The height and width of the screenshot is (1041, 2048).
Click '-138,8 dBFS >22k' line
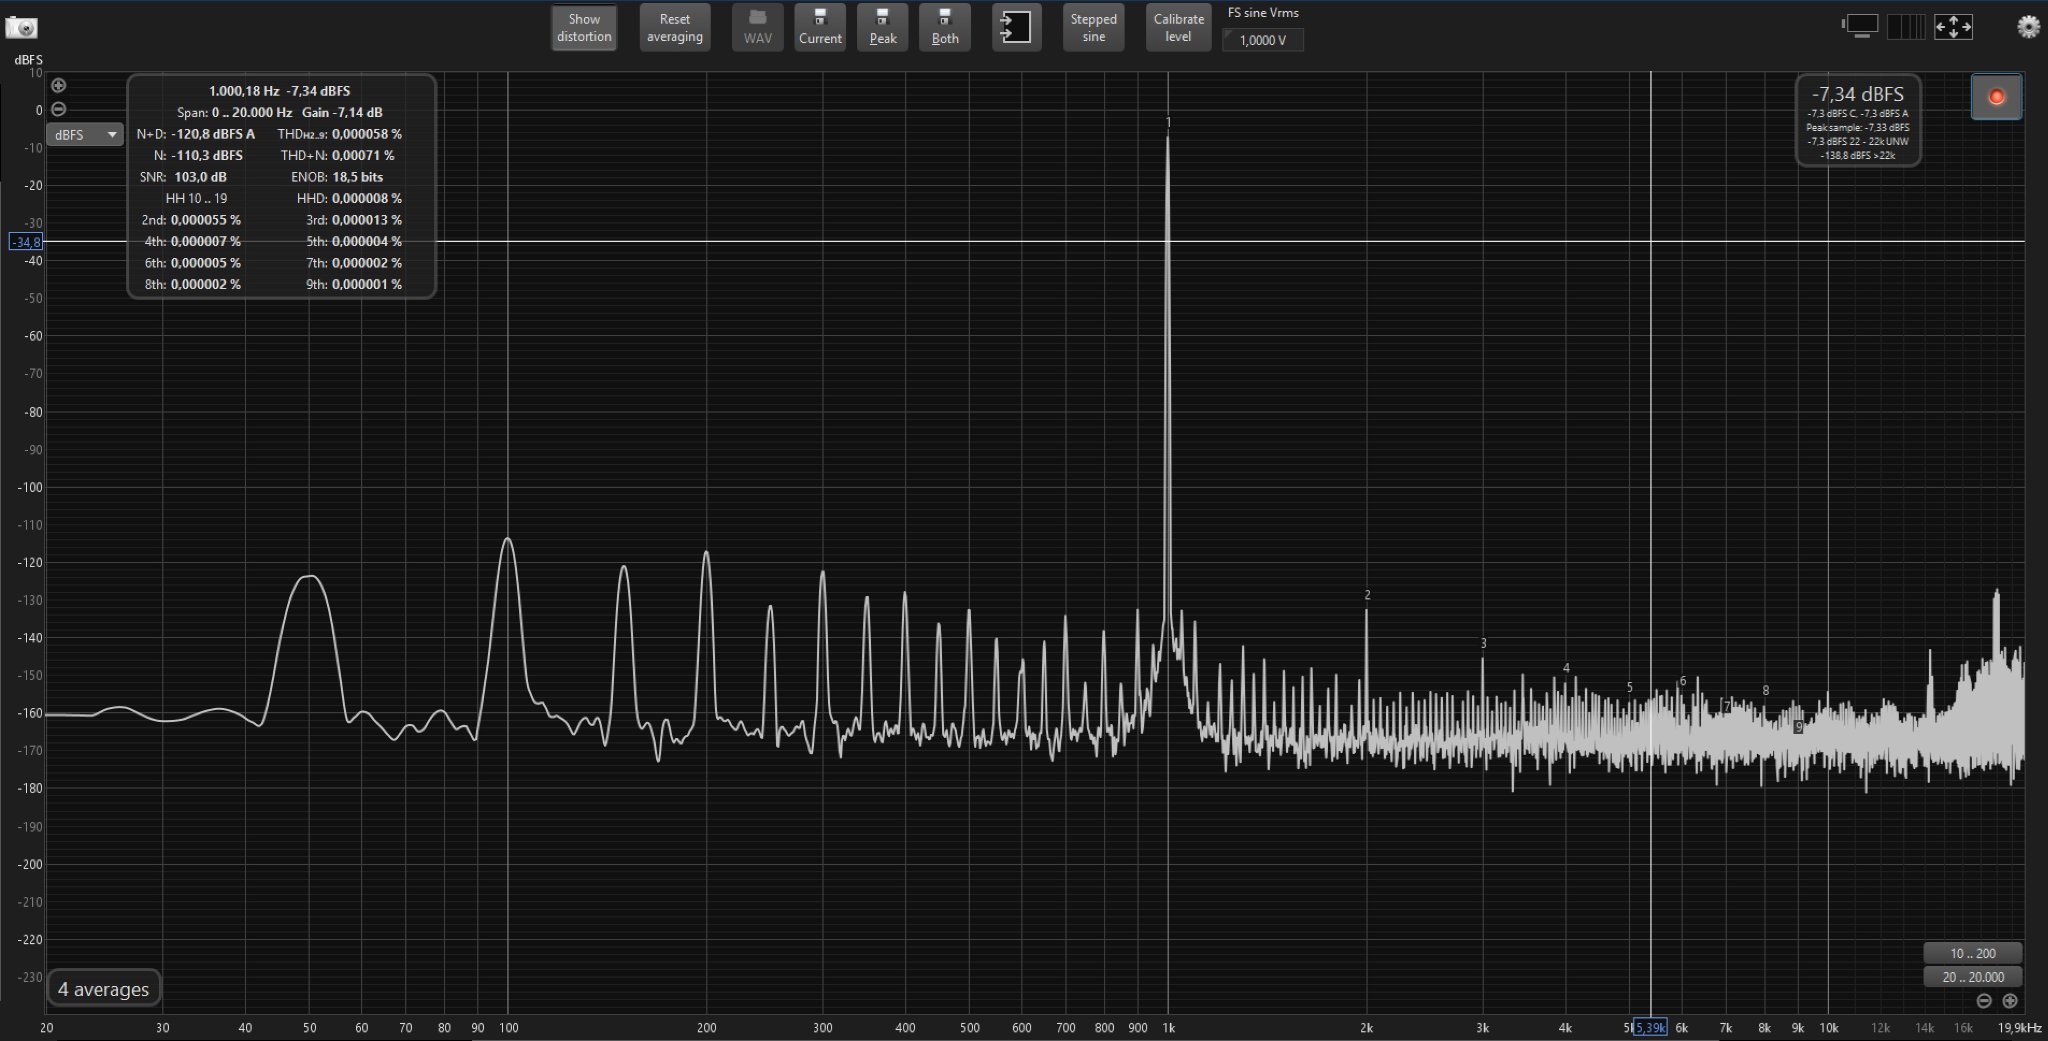1858,155
